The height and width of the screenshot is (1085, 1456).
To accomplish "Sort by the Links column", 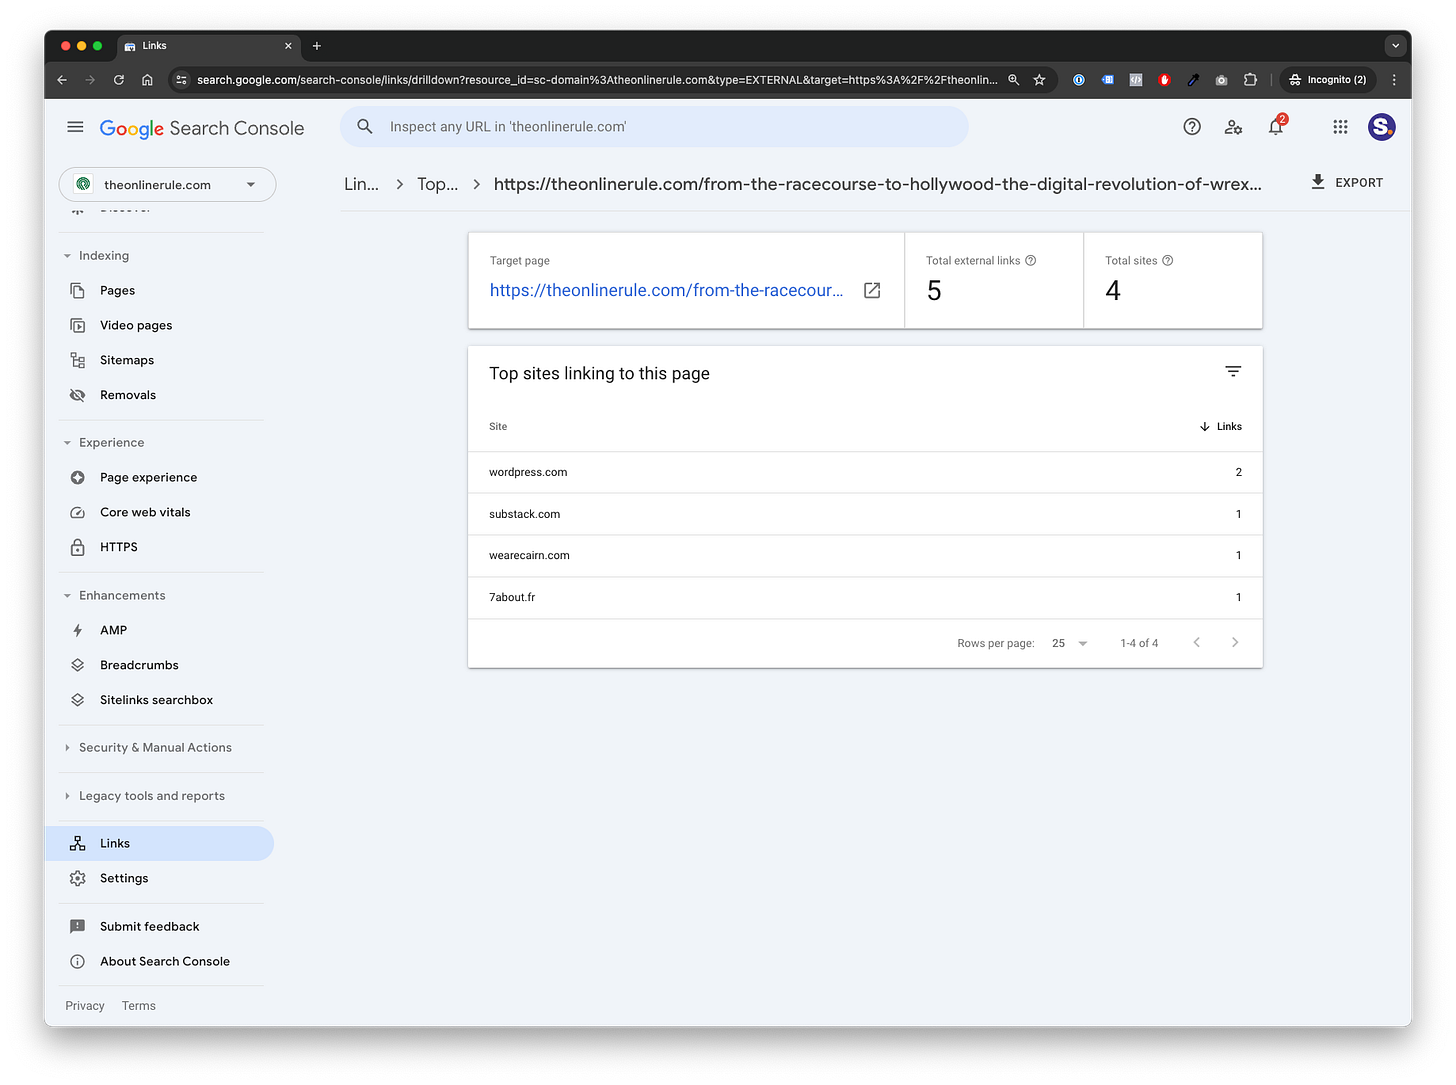I will (x=1221, y=427).
